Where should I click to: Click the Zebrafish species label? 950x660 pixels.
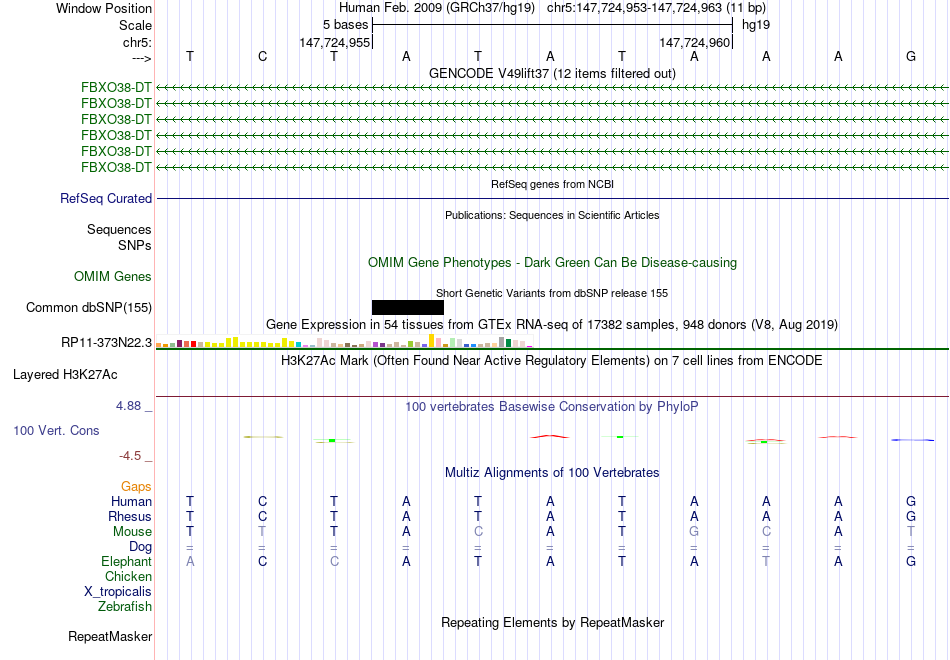[x=125, y=606]
